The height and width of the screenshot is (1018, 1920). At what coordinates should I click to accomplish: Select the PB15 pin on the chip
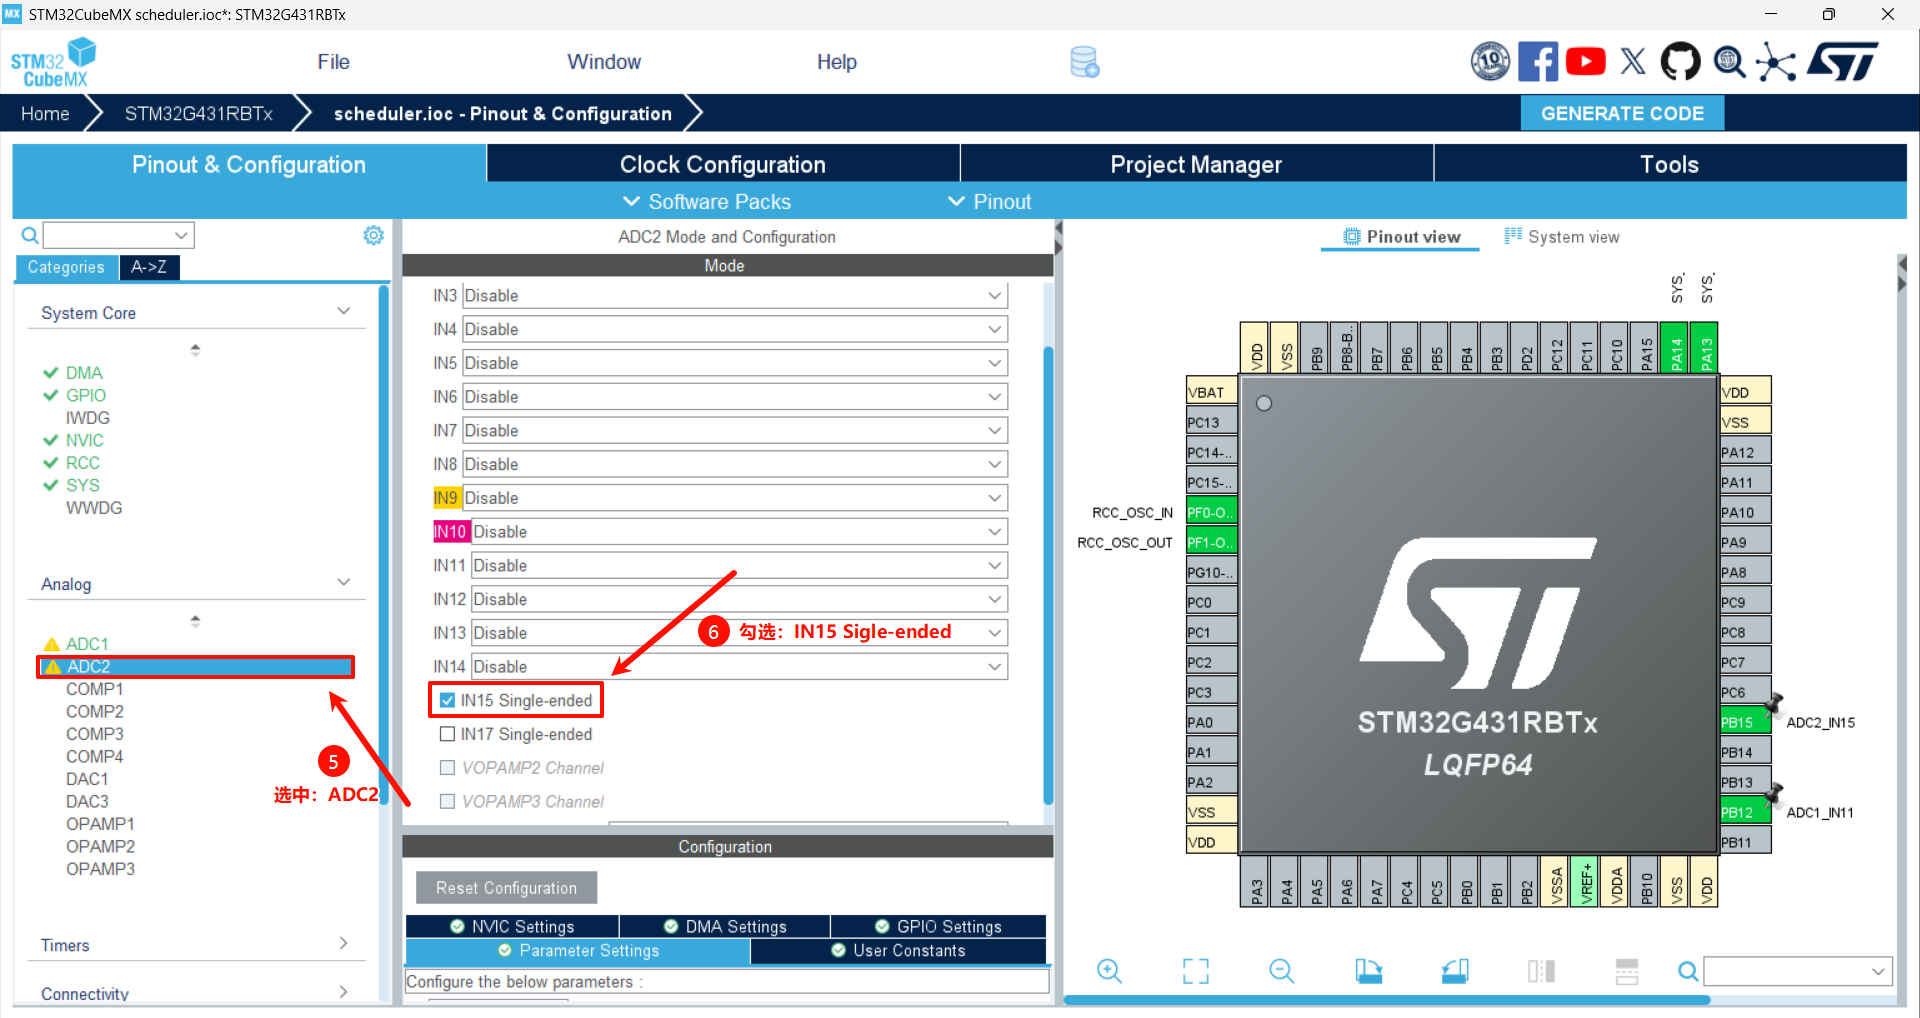coord(1745,722)
